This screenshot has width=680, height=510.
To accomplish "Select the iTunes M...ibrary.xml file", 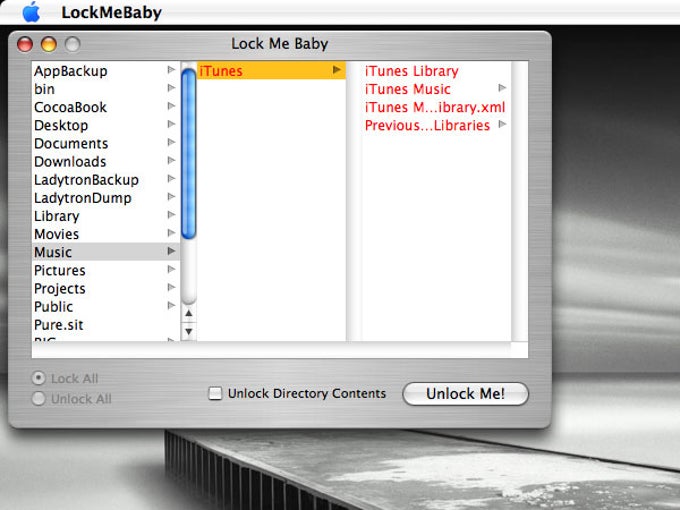I will click(x=437, y=107).
